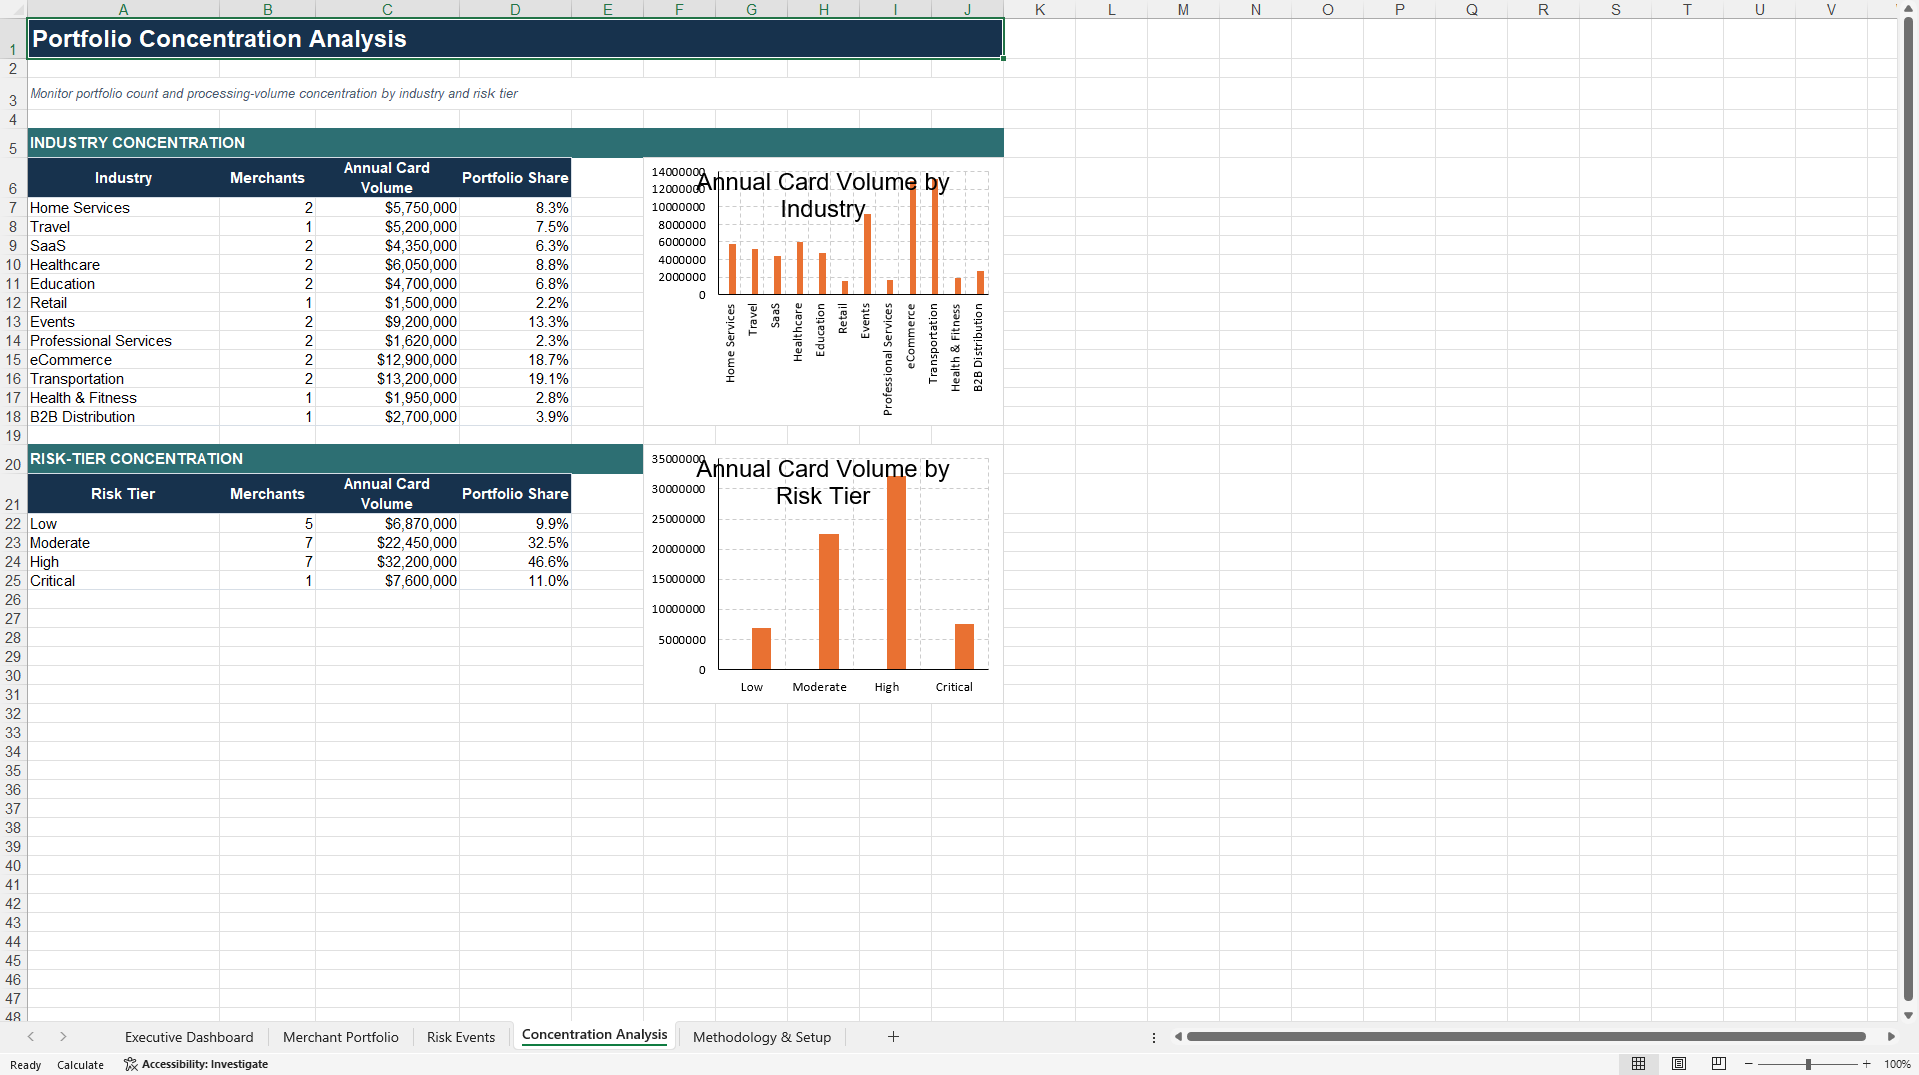The image size is (1919, 1075).
Task: Click next sheet navigation arrow
Action: (63, 1037)
